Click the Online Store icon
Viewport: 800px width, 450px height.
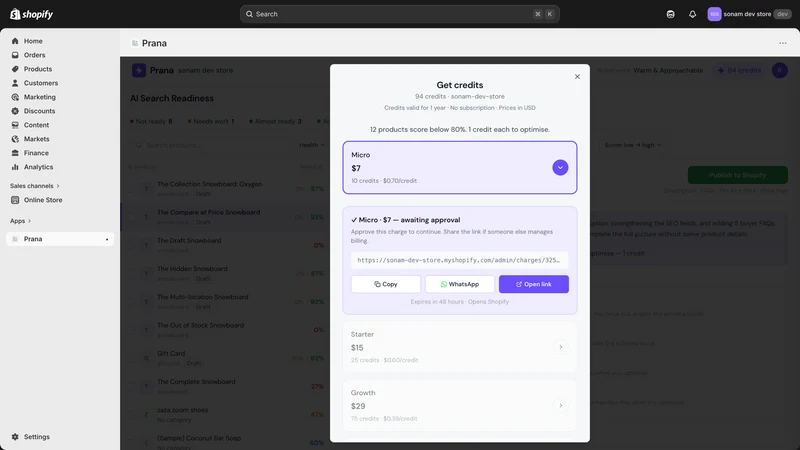(x=15, y=200)
